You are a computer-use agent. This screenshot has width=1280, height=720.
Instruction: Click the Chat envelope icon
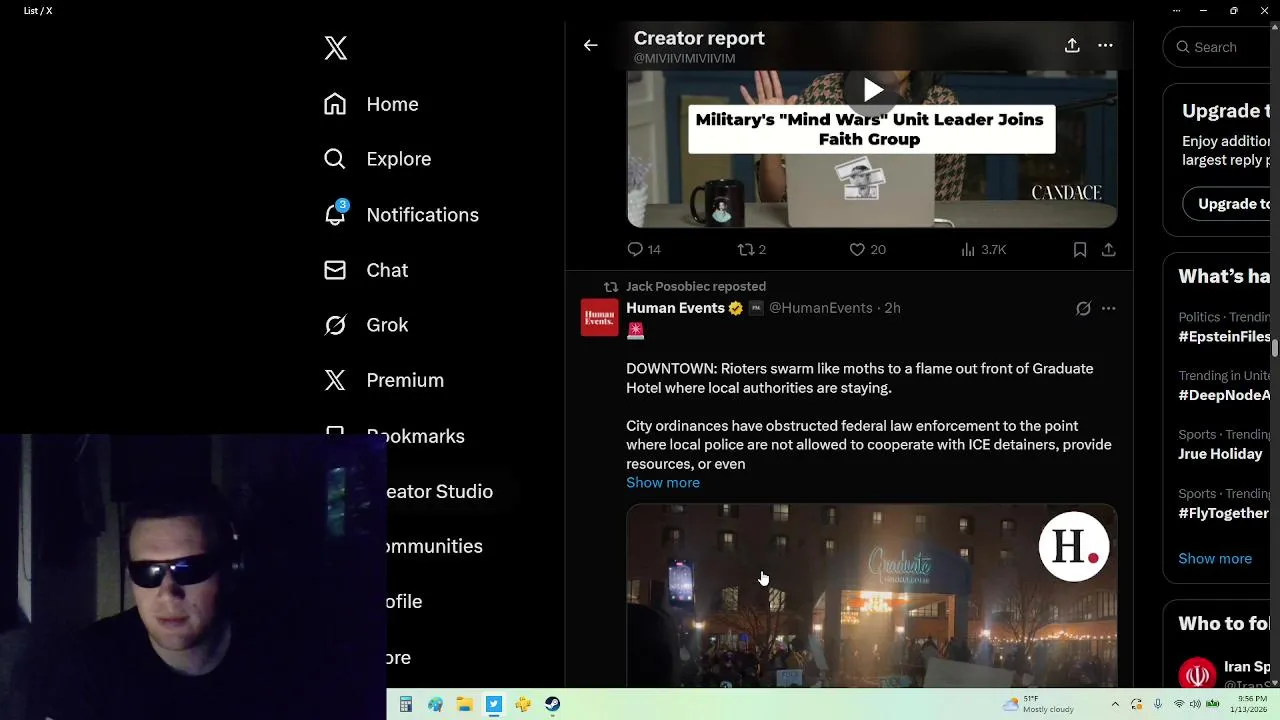point(335,270)
